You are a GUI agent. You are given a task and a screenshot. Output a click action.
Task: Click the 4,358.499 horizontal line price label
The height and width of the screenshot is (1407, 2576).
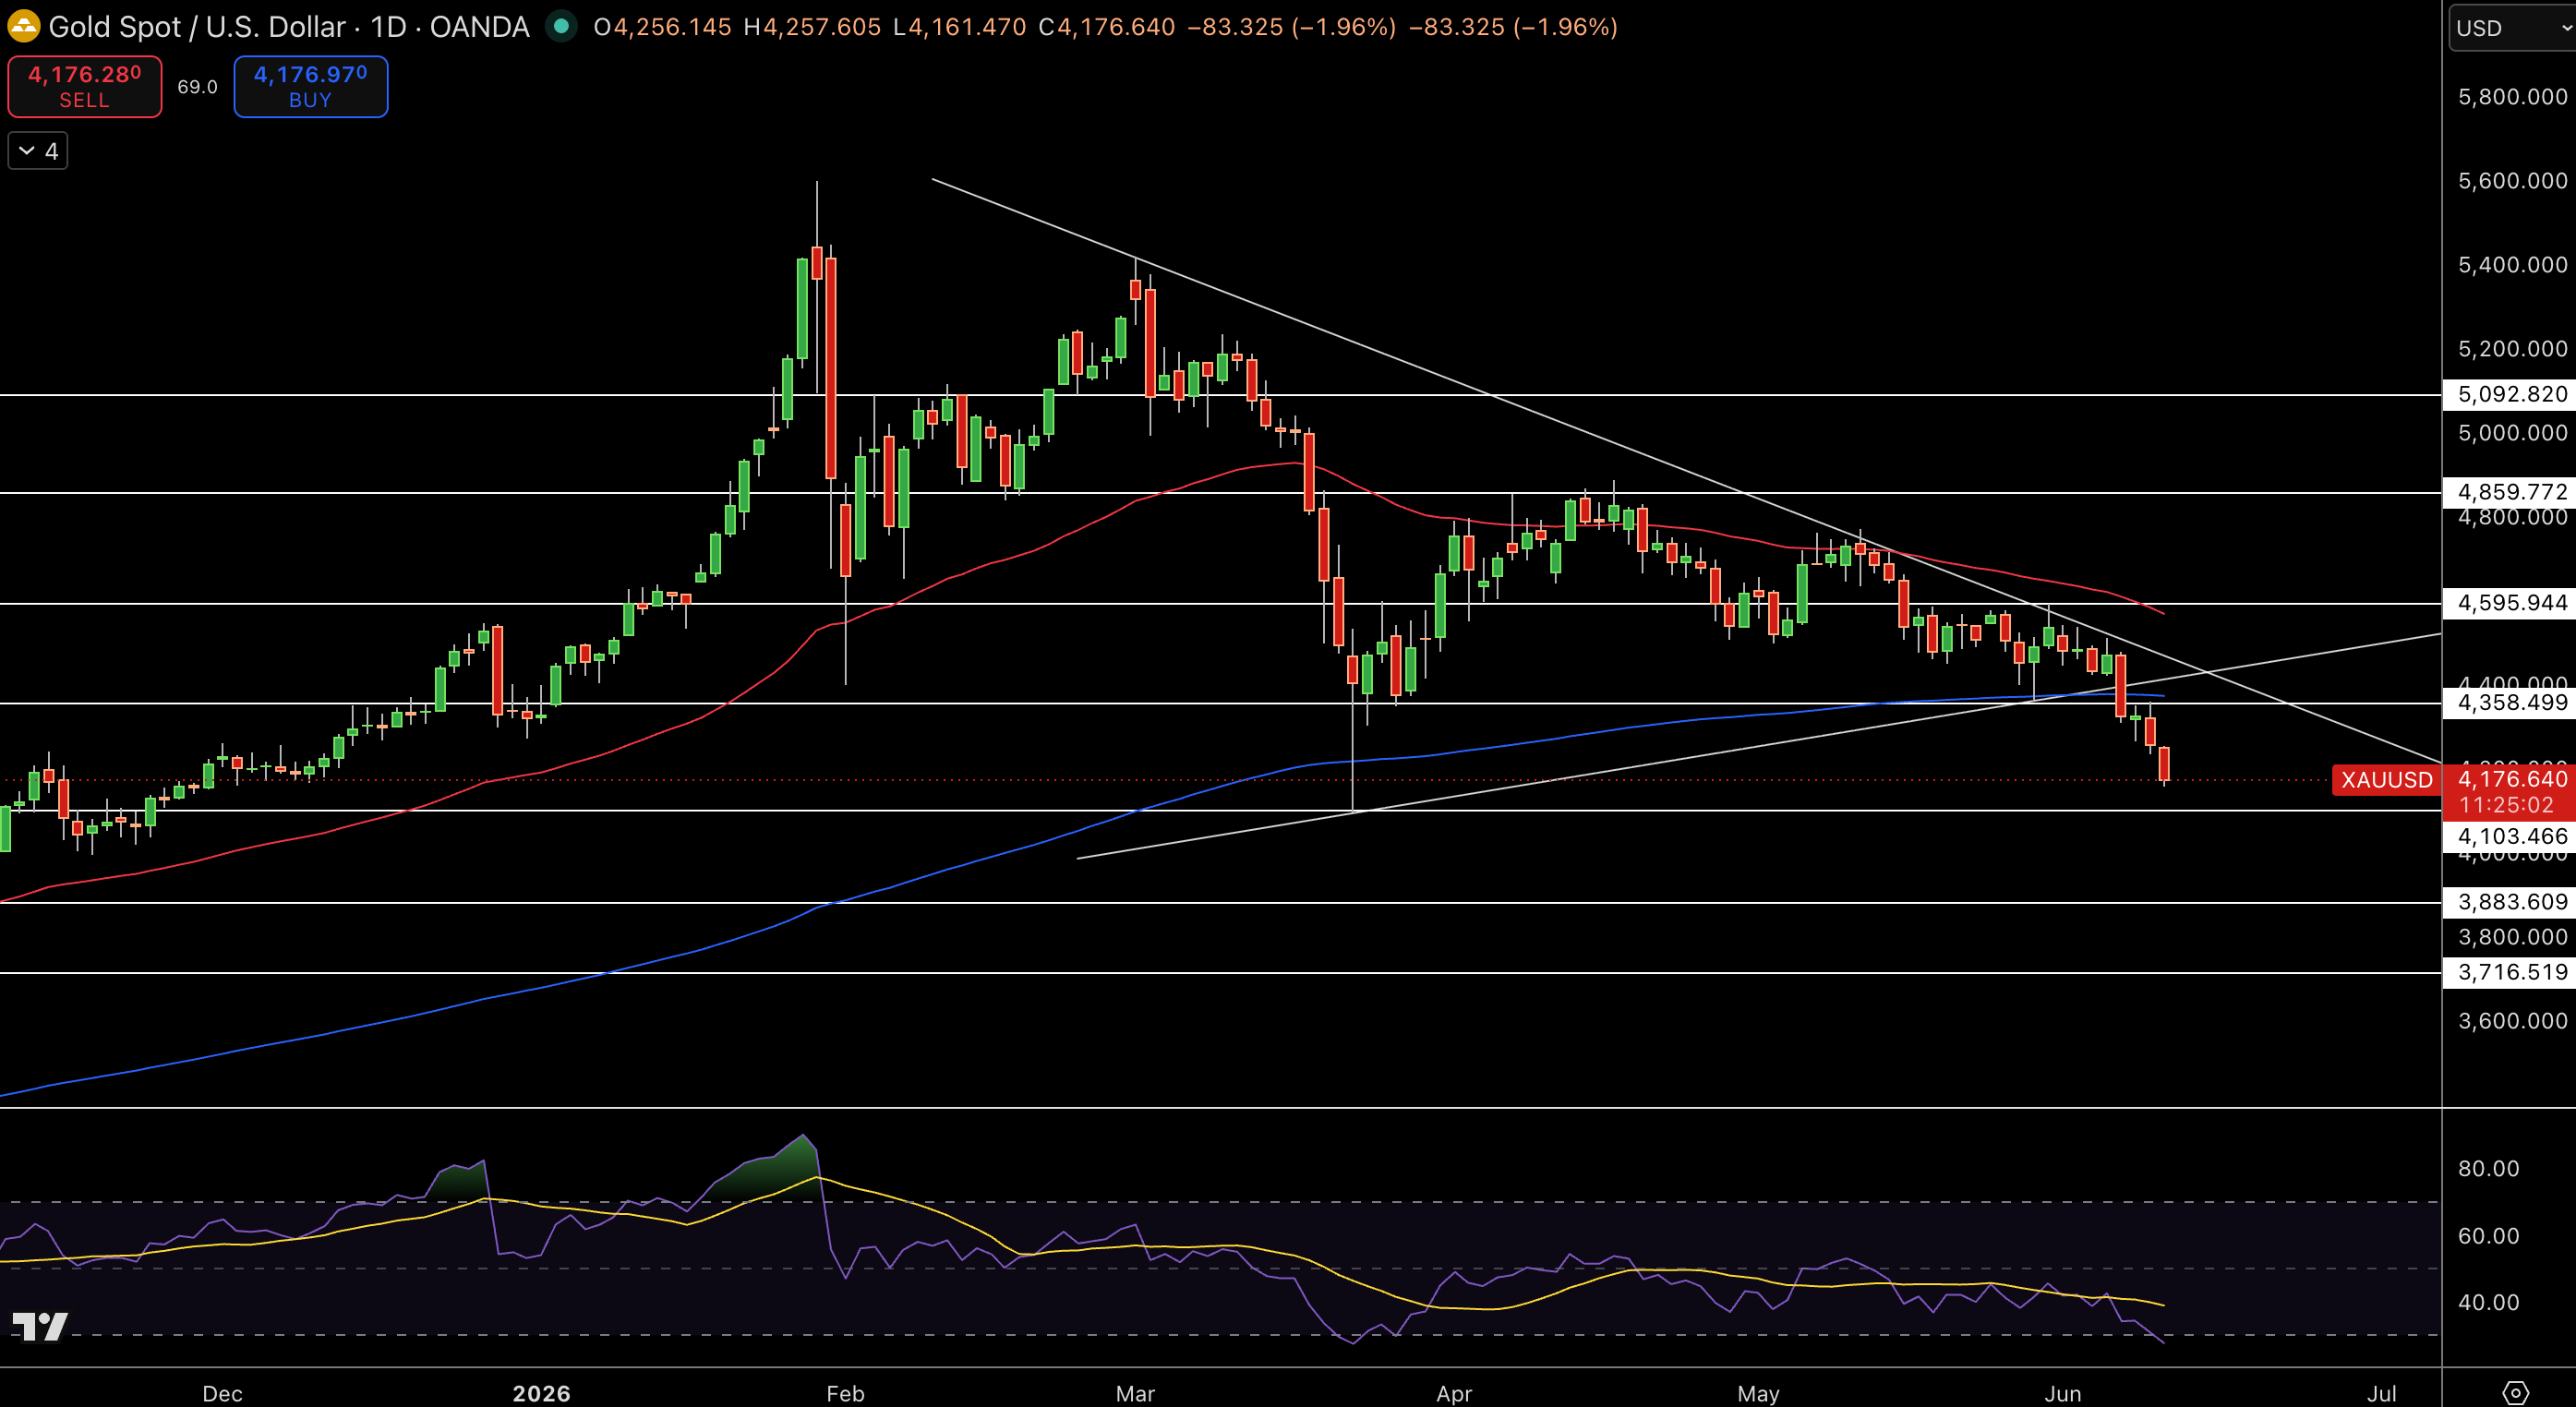[x=2511, y=703]
